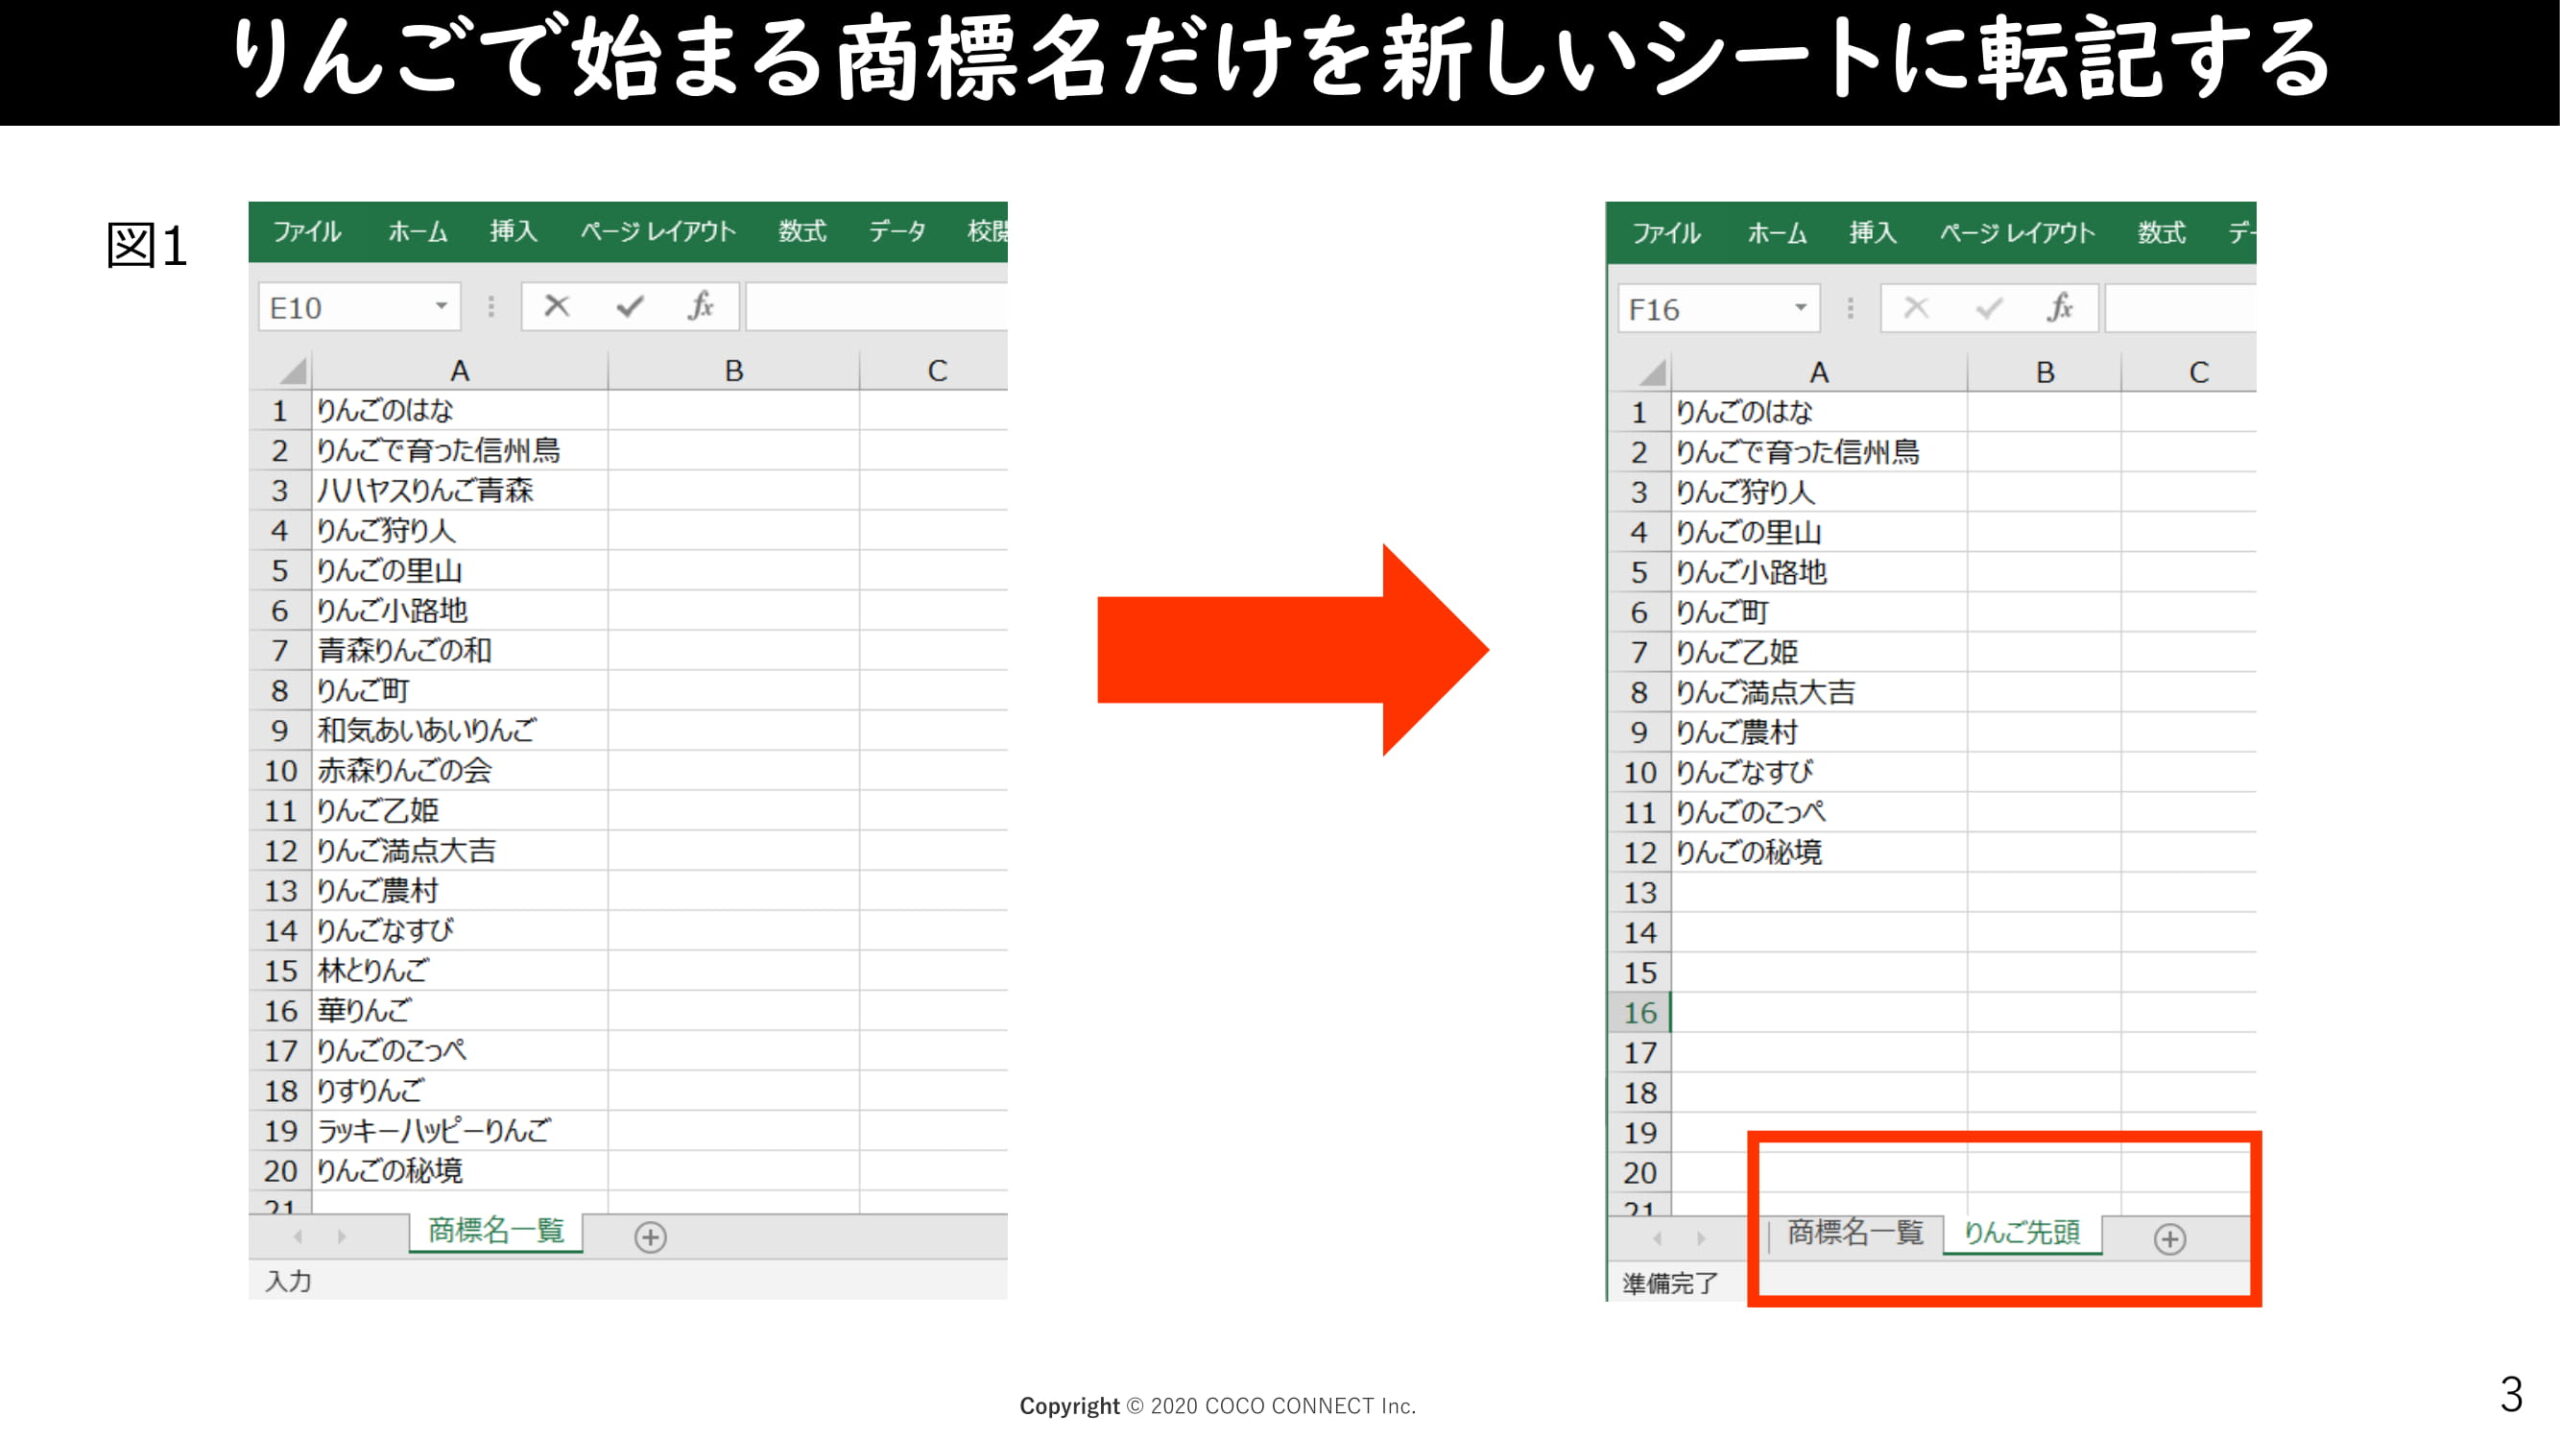Select column B header in right Excel
This screenshot has height=1440, width=2560.
pyautogui.click(x=2044, y=373)
